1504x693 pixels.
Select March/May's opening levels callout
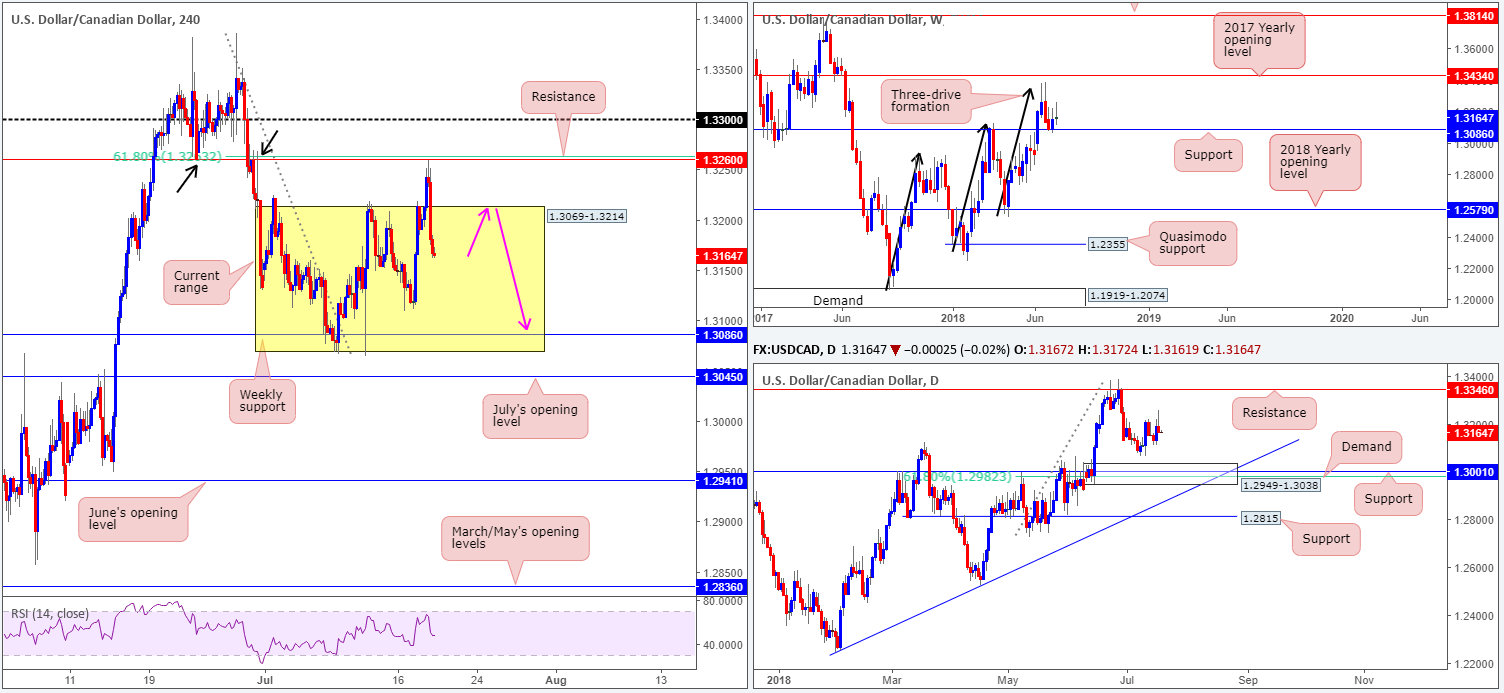click(x=514, y=538)
